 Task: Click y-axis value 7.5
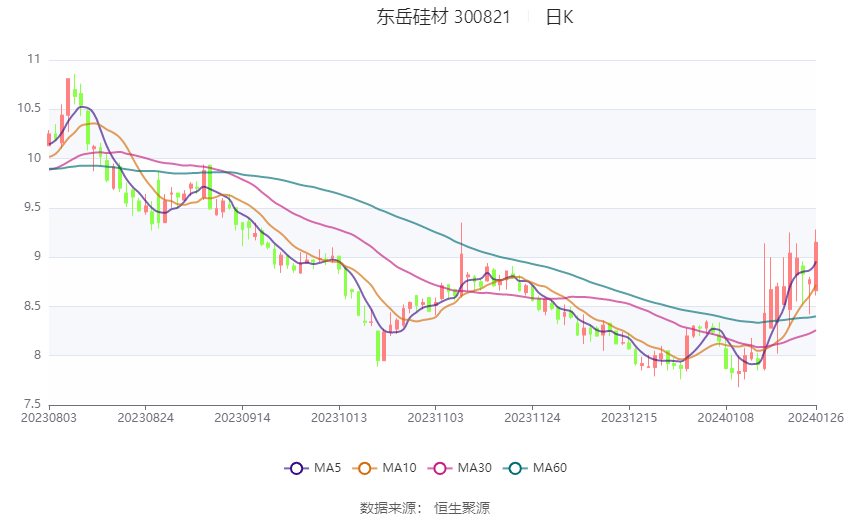[x=32, y=404]
